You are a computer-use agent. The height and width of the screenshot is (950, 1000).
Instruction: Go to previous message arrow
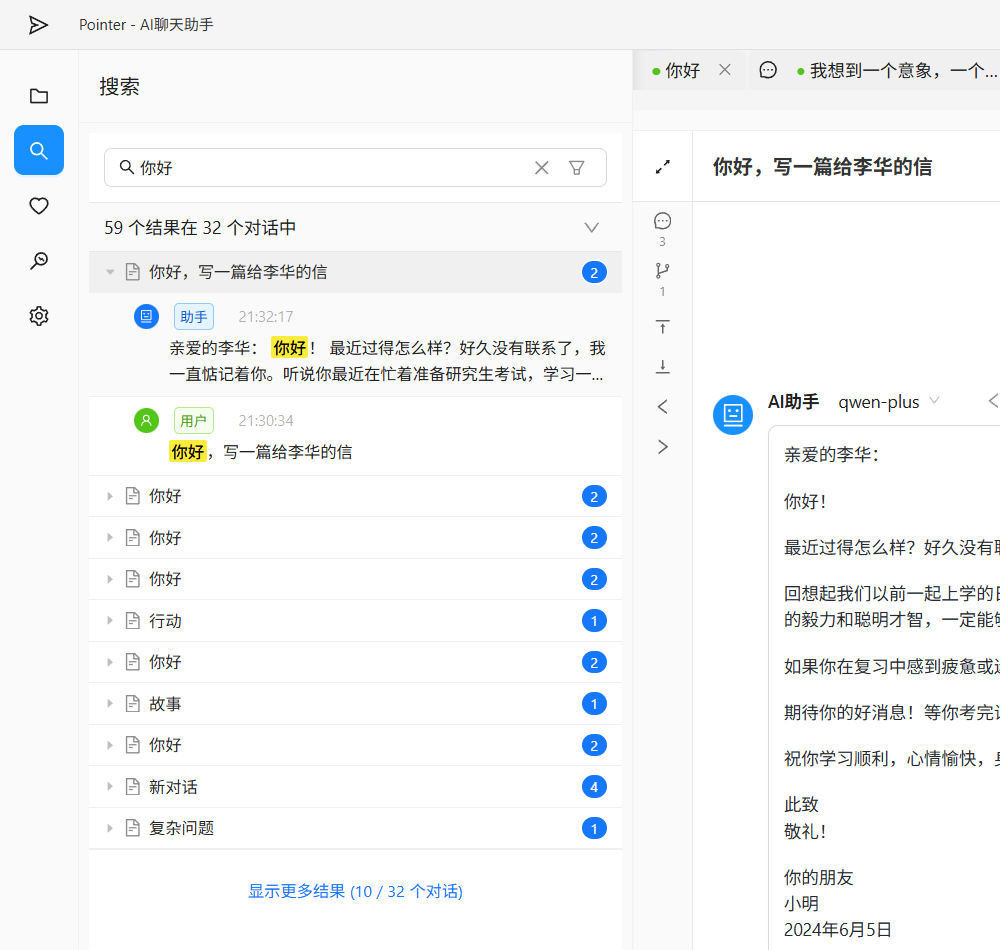pos(663,407)
